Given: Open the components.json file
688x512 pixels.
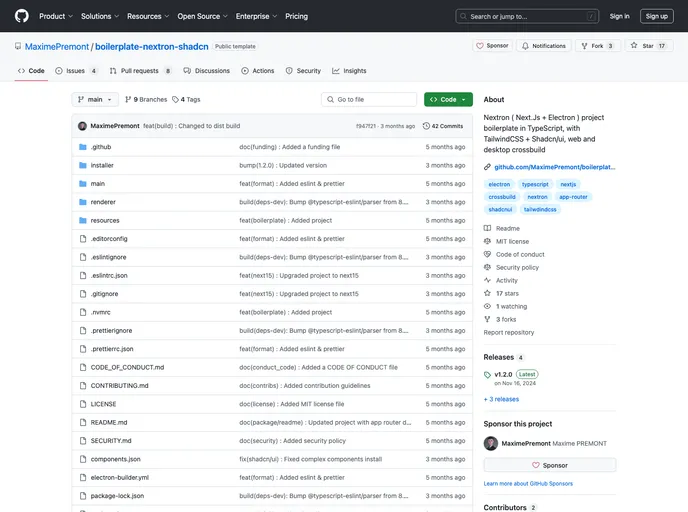Looking at the screenshot, I should pyautogui.click(x=115, y=459).
